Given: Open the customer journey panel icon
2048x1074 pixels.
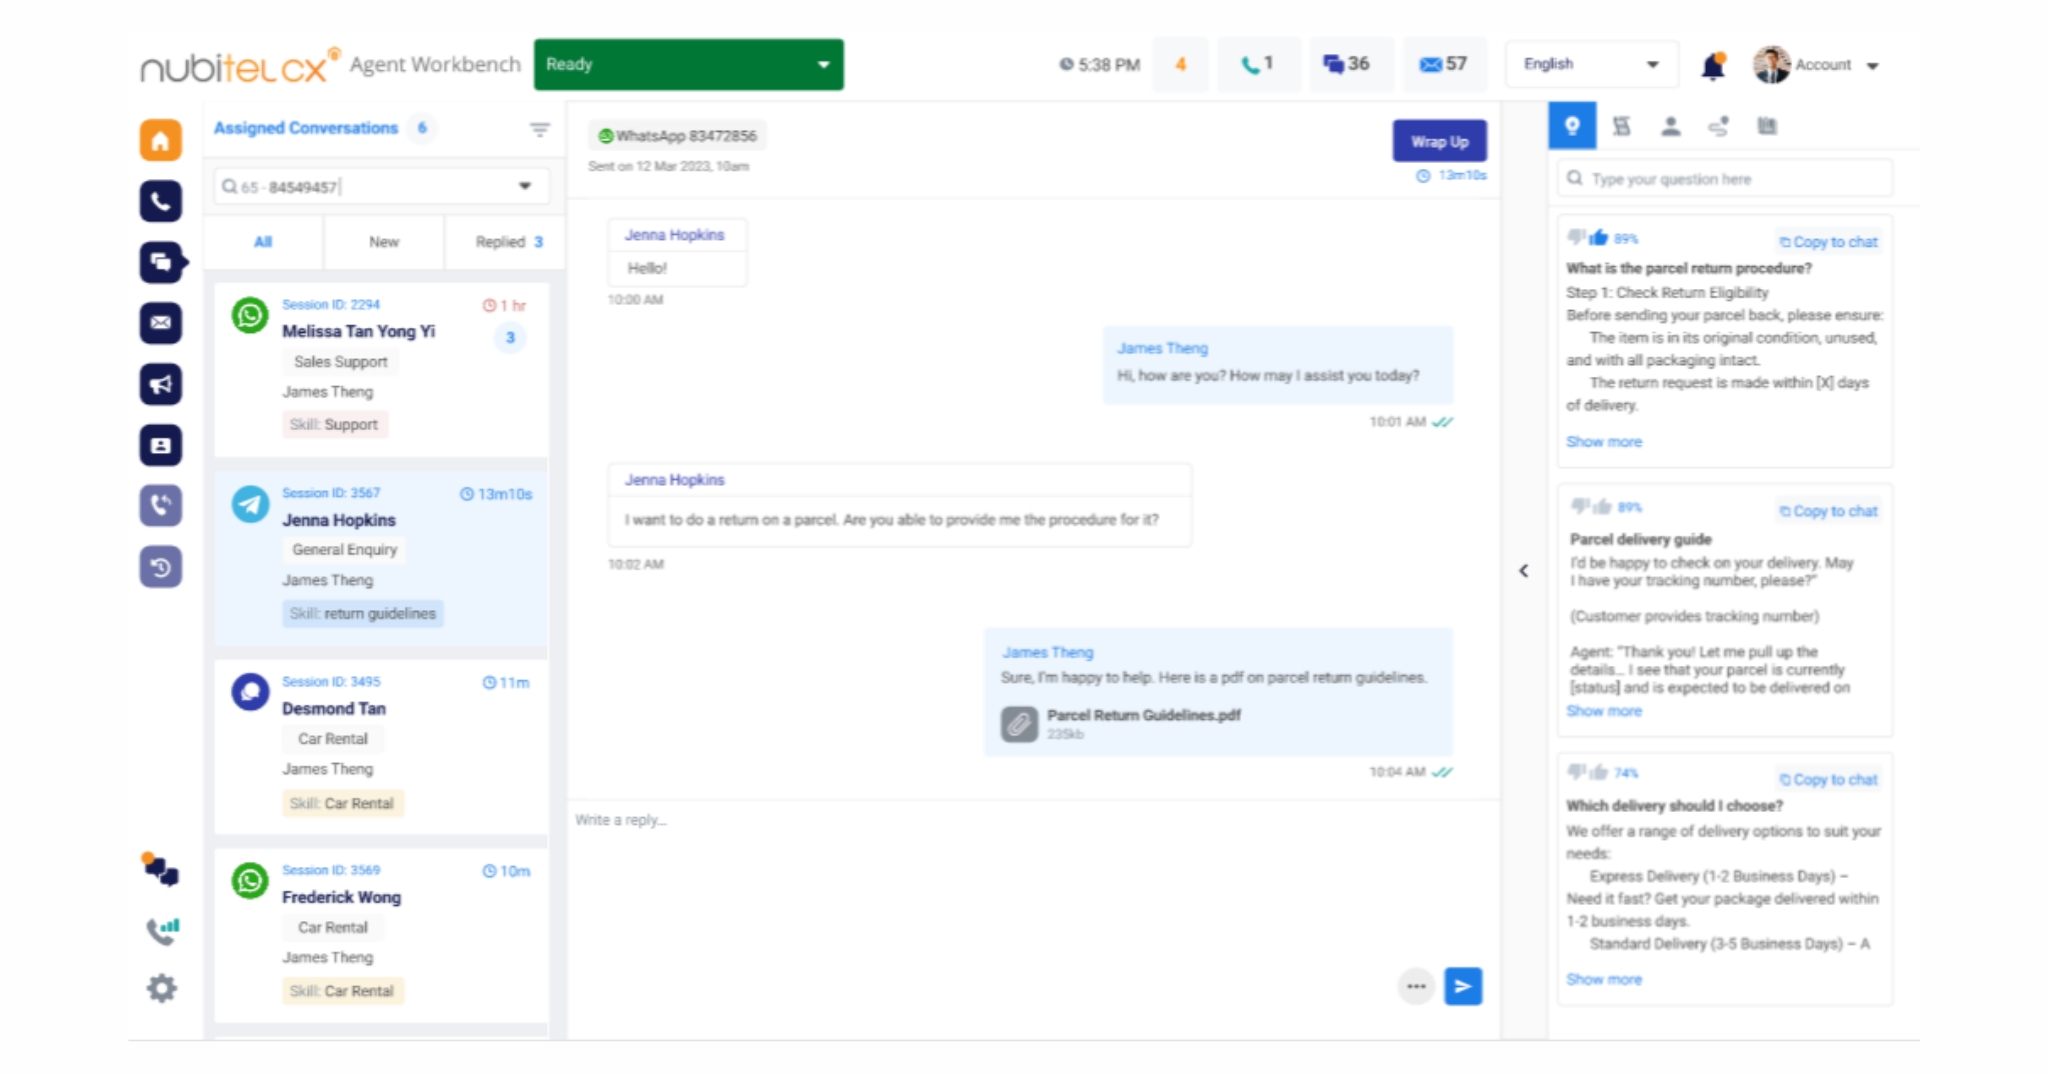Looking at the screenshot, I should point(1719,126).
